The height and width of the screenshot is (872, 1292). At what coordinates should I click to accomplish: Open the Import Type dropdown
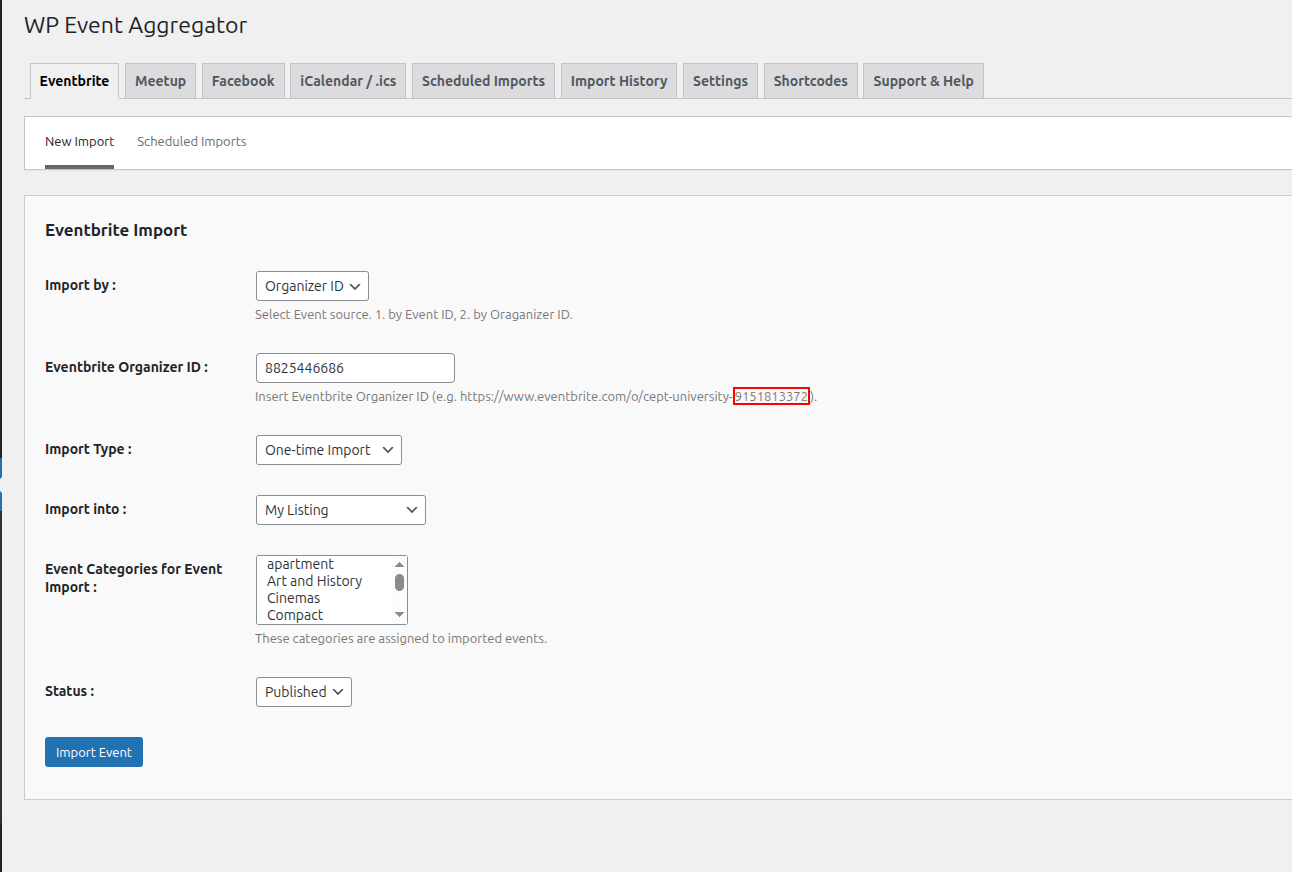328,450
